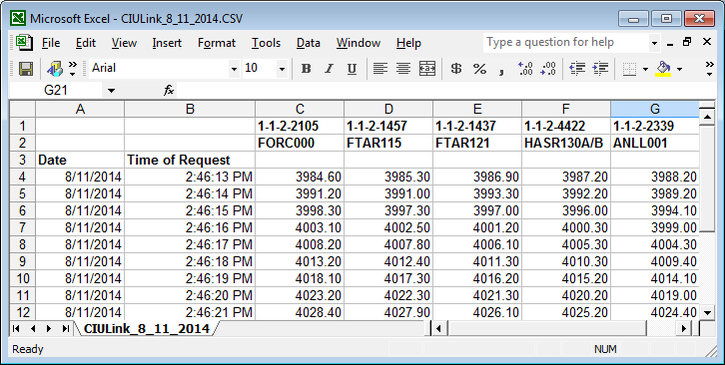Image resolution: width=725 pixels, height=365 pixels.
Task: Click the Permission icon next to Save
Action: tap(55, 69)
